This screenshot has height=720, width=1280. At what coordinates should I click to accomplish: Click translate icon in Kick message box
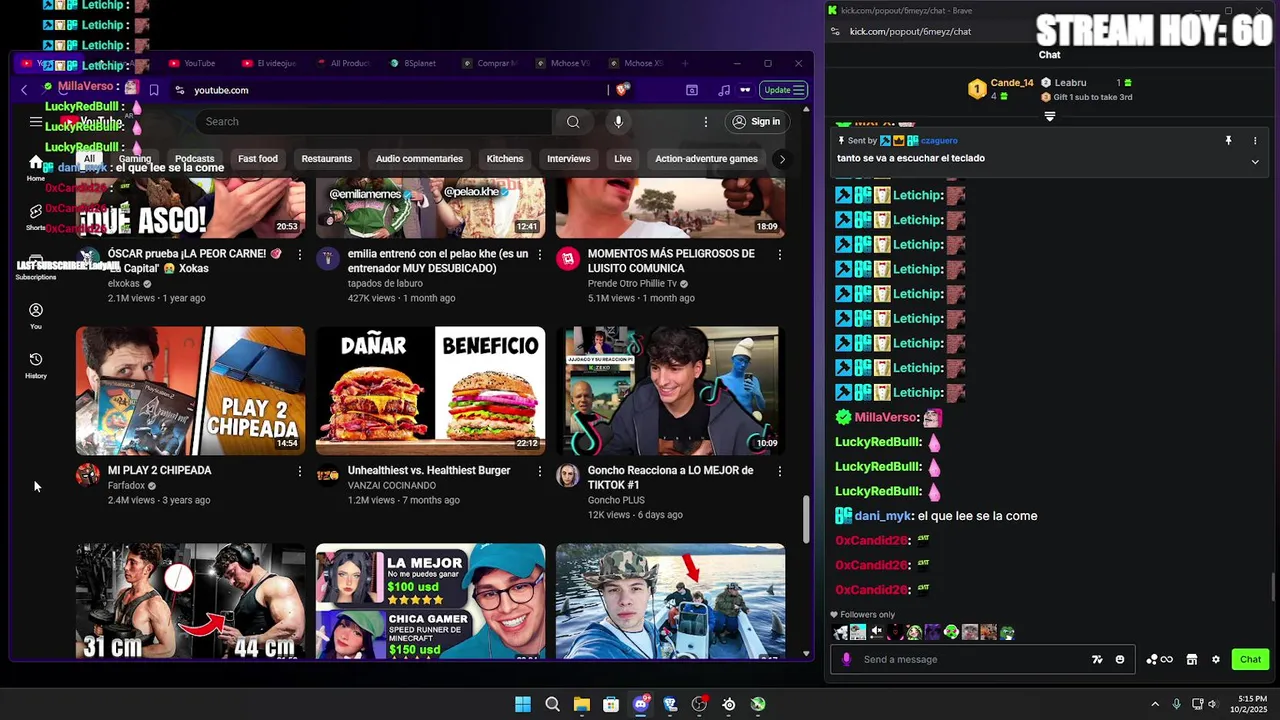[1097, 660]
